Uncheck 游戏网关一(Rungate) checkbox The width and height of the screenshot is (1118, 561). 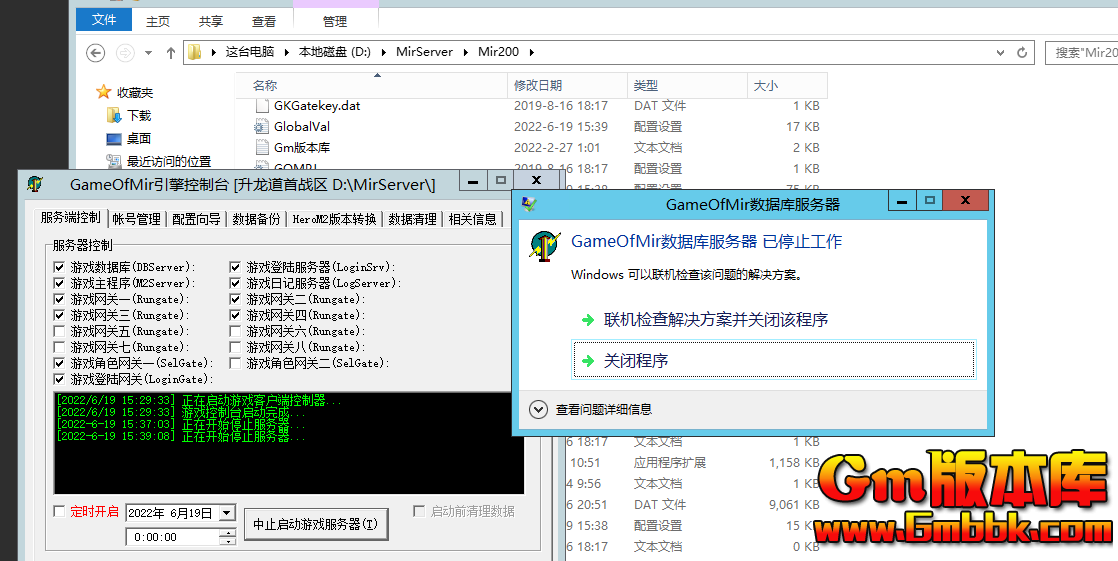click(58, 299)
